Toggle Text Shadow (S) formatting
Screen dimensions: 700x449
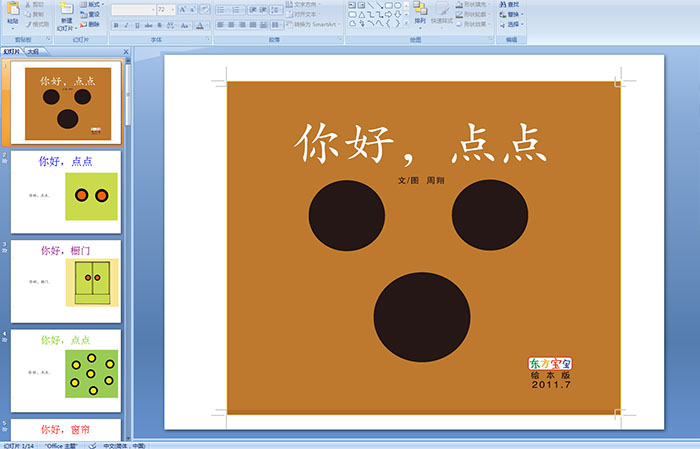[159, 25]
